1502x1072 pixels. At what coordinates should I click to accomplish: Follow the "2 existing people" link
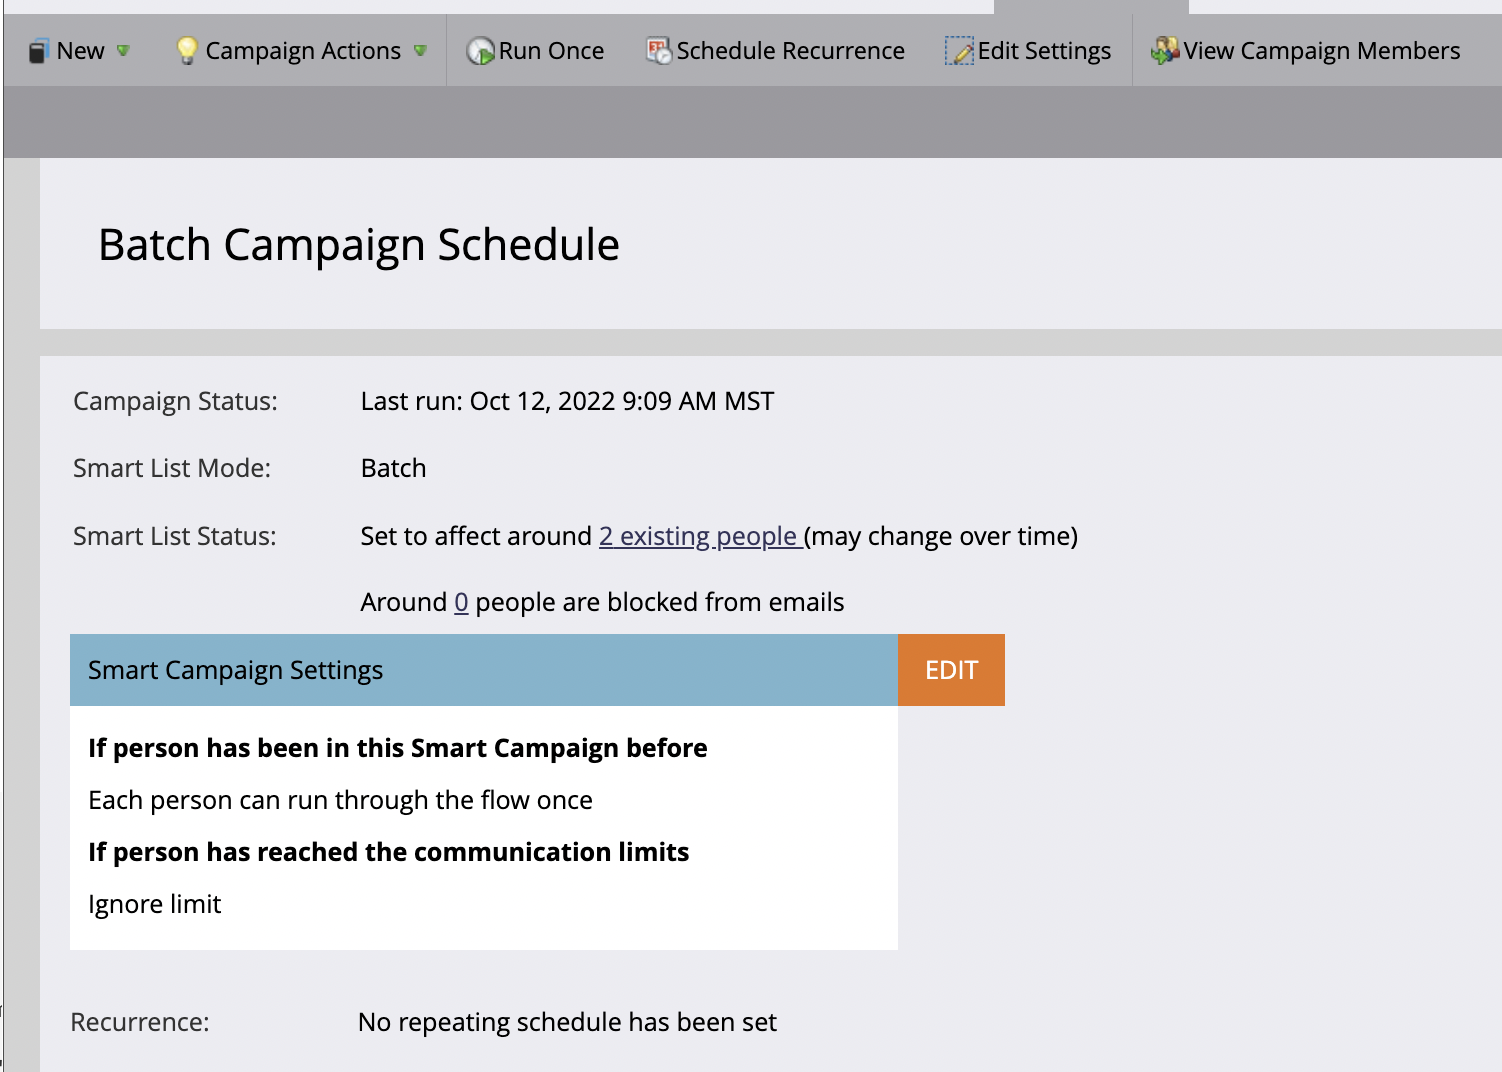(698, 537)
